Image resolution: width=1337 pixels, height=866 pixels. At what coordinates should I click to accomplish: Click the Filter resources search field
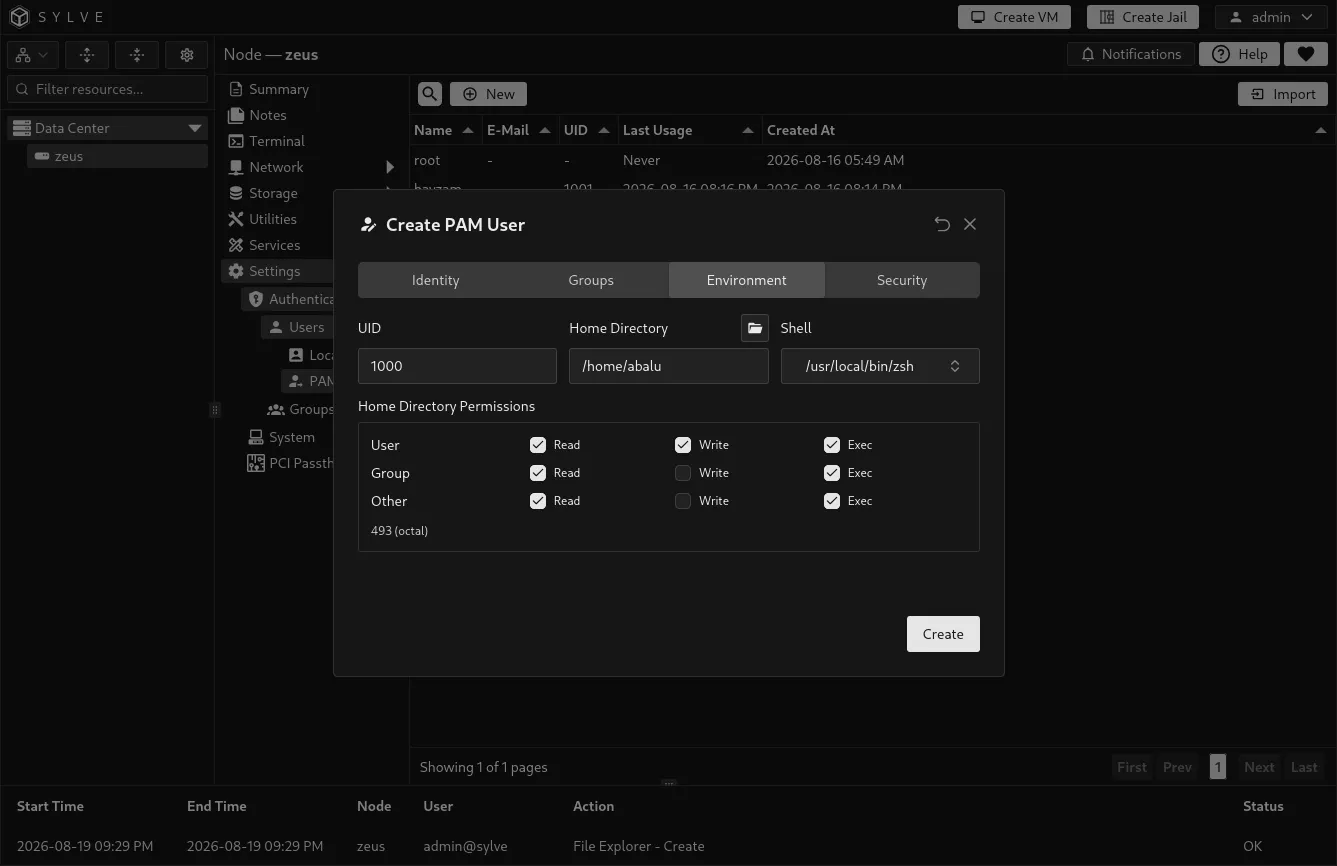[108, 89]
